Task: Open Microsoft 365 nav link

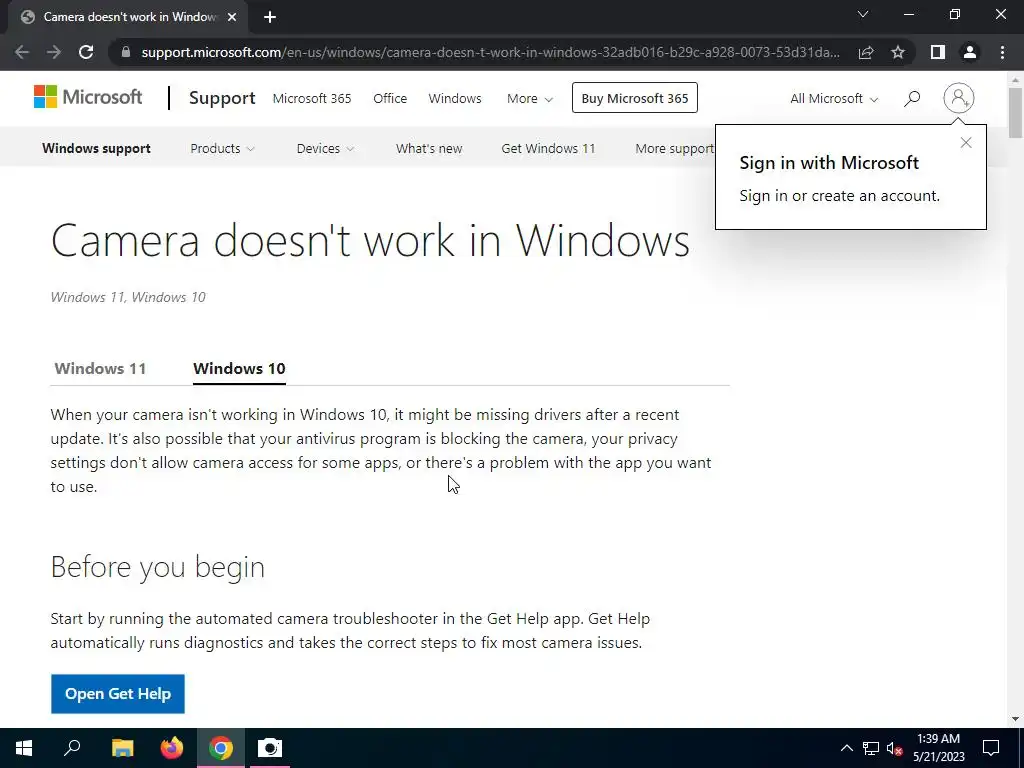Action: click(312, 99)
